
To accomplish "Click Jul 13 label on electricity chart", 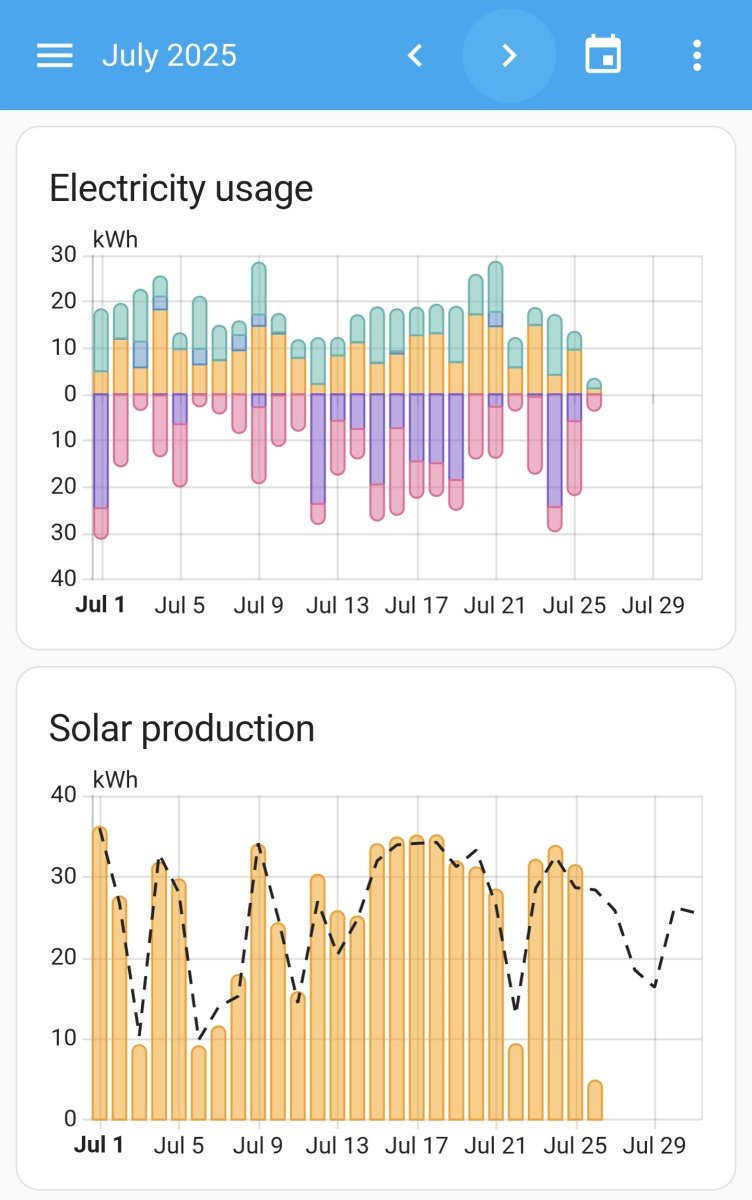I will [x=337, y=605].
